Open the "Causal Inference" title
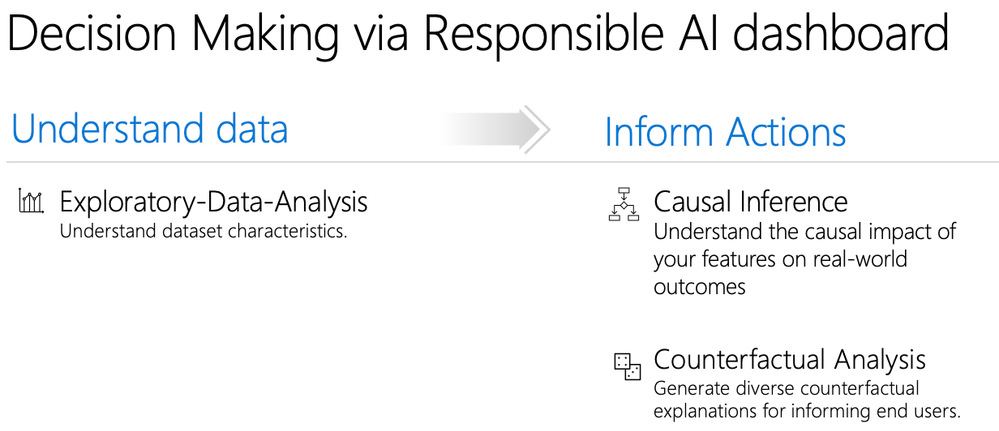 click(751, 201)
